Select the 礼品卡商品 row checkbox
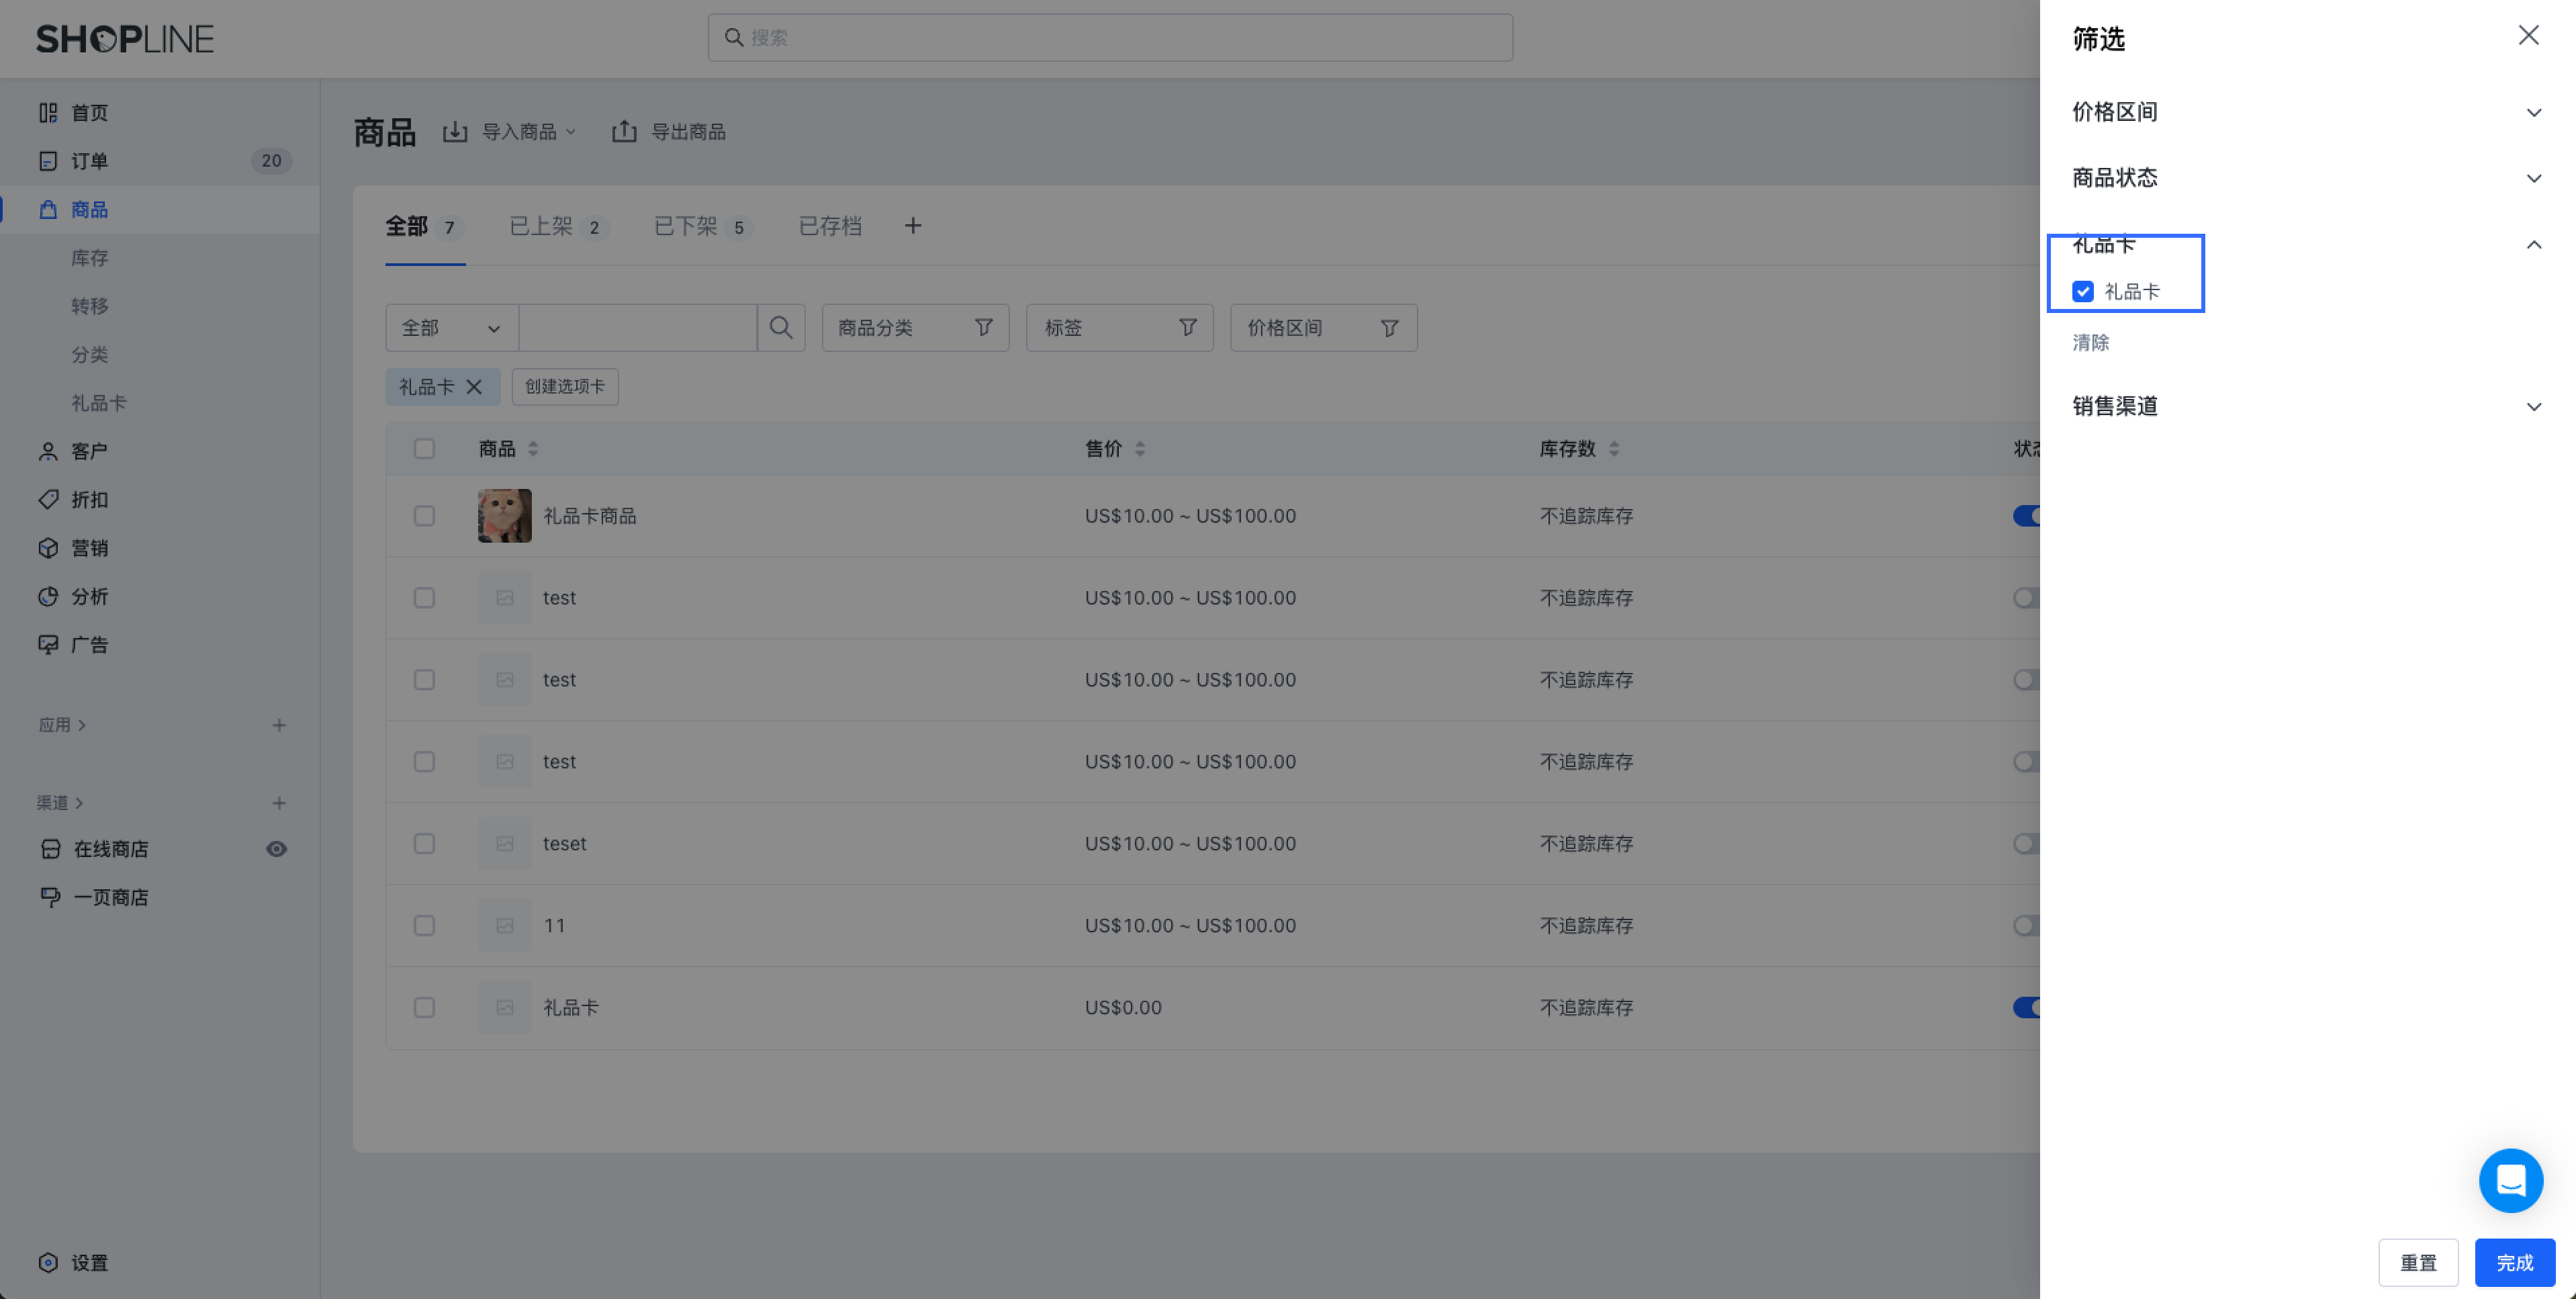Screen dimensions: 2576x1299 point(424,516)
